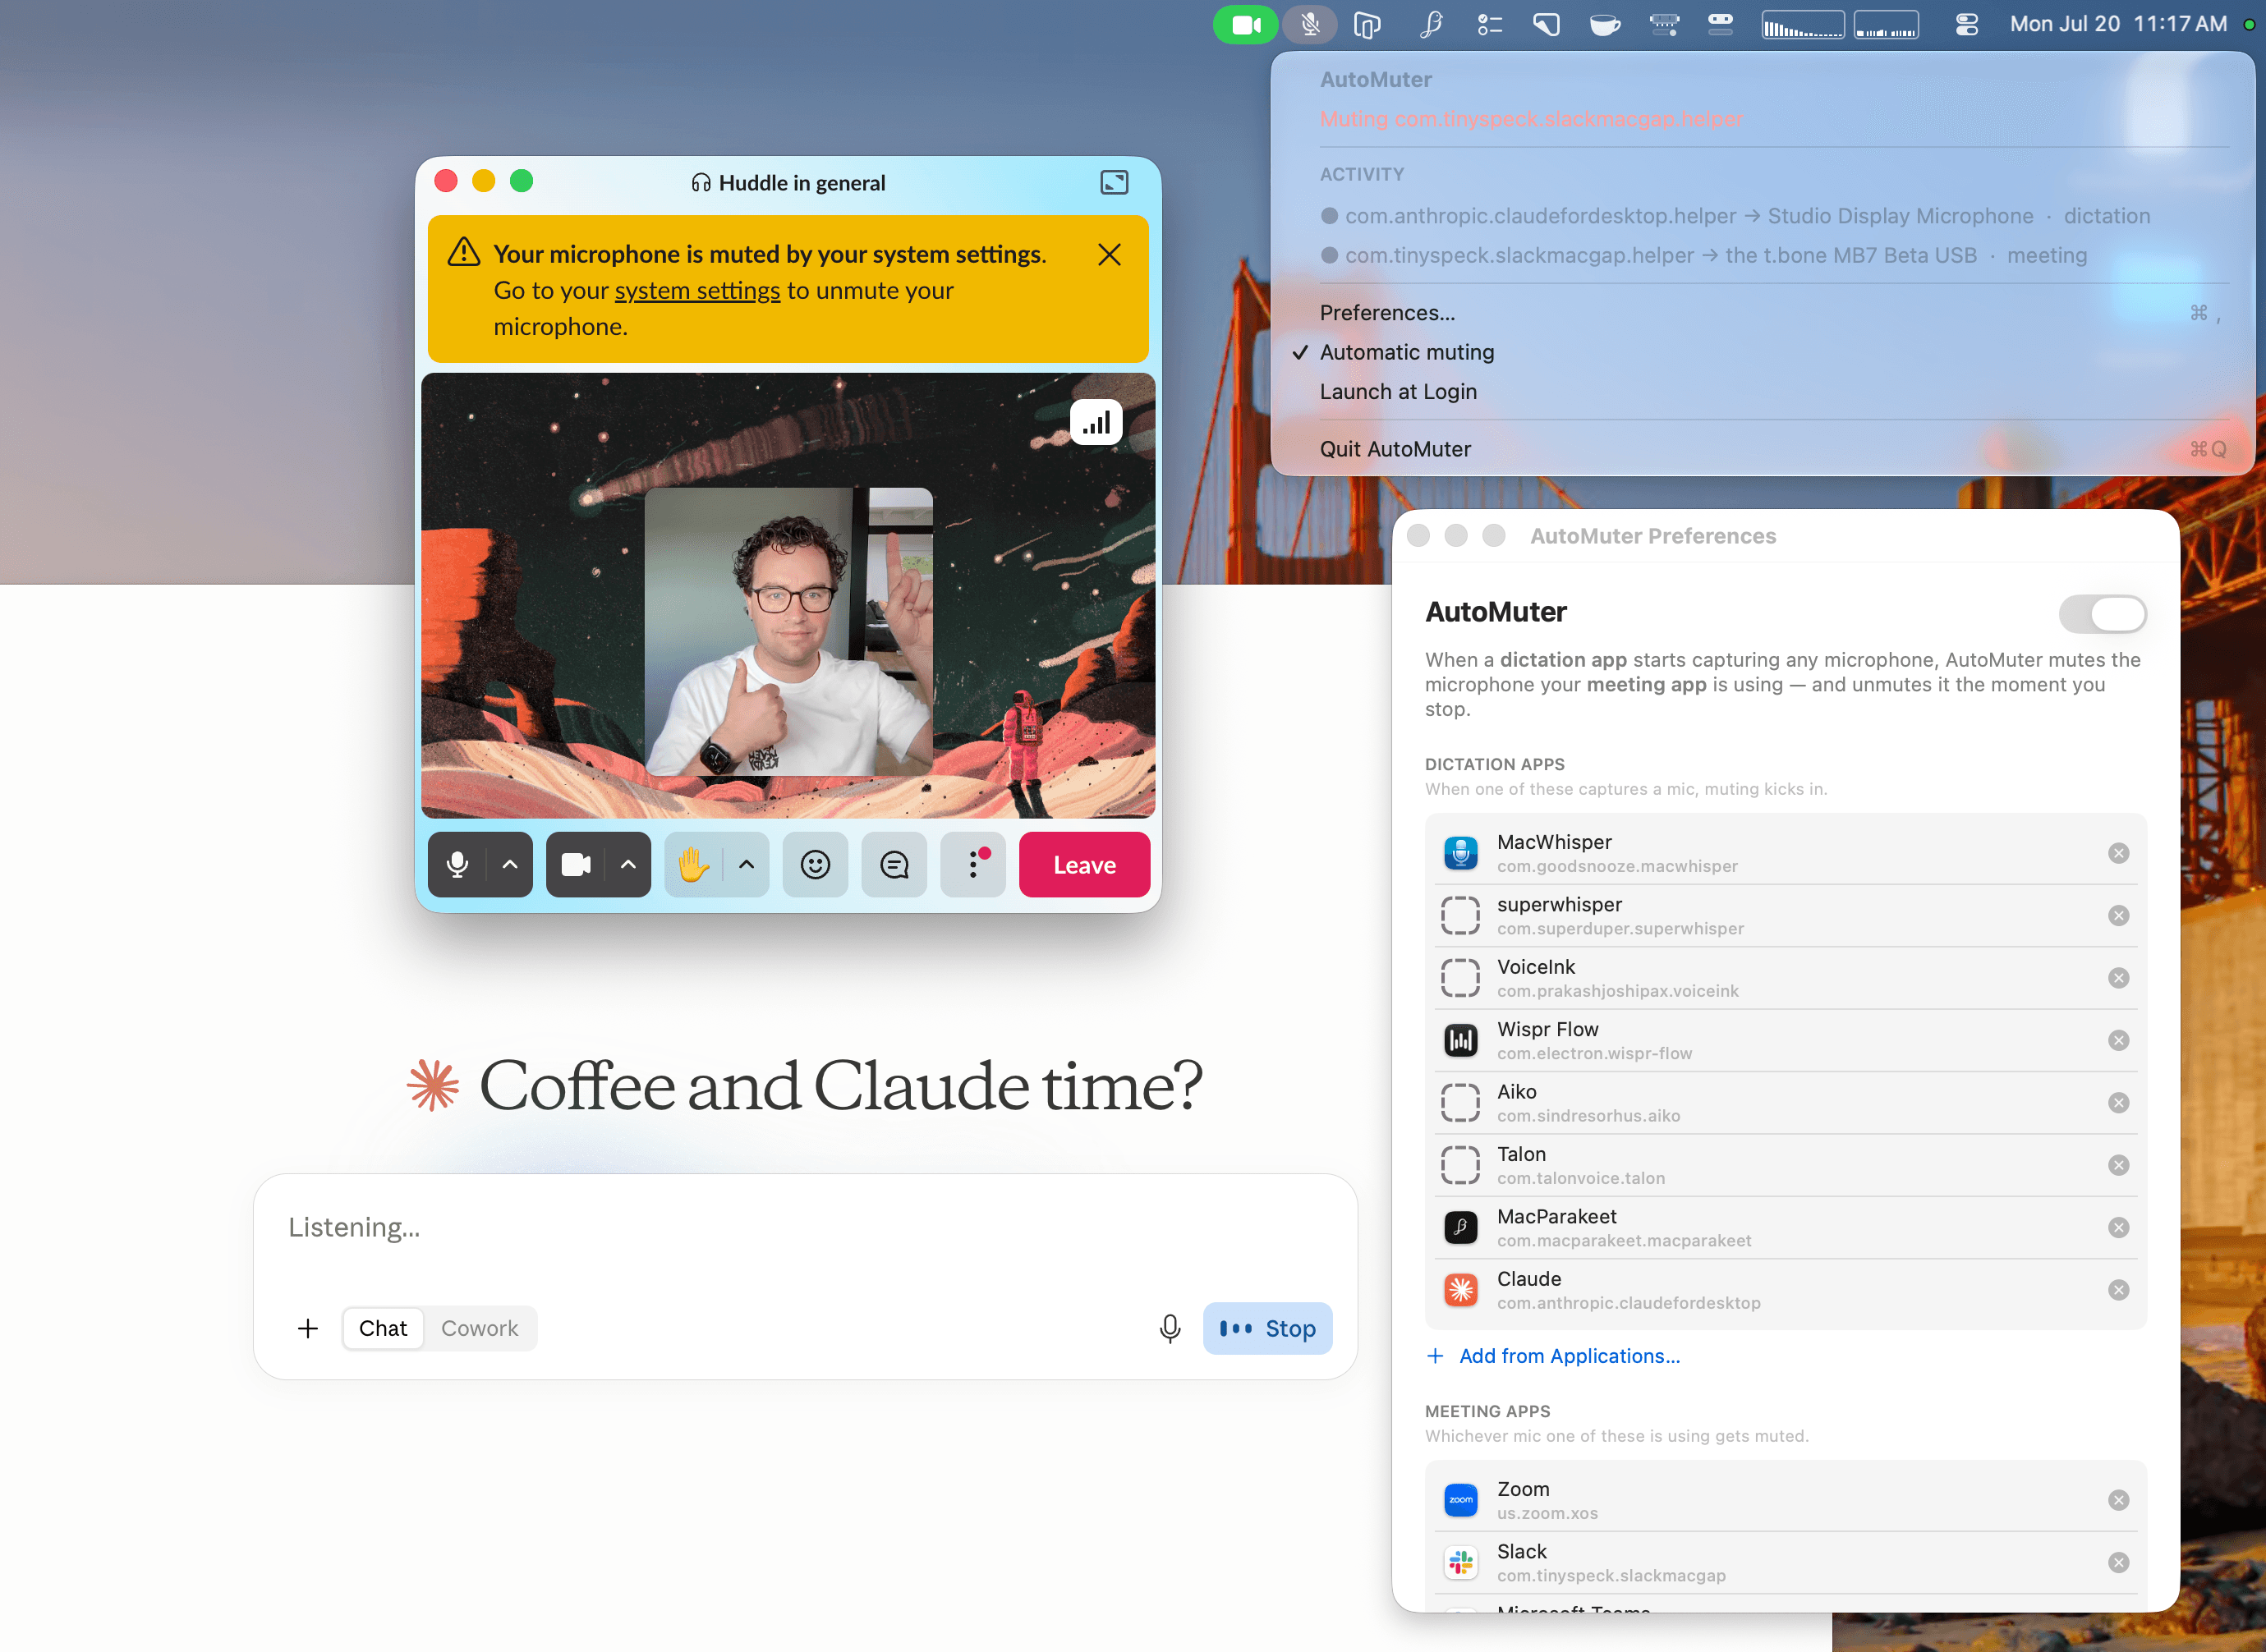Open the plus attachment menu in Claude
The image size is (2266, 1652).
308,1328
